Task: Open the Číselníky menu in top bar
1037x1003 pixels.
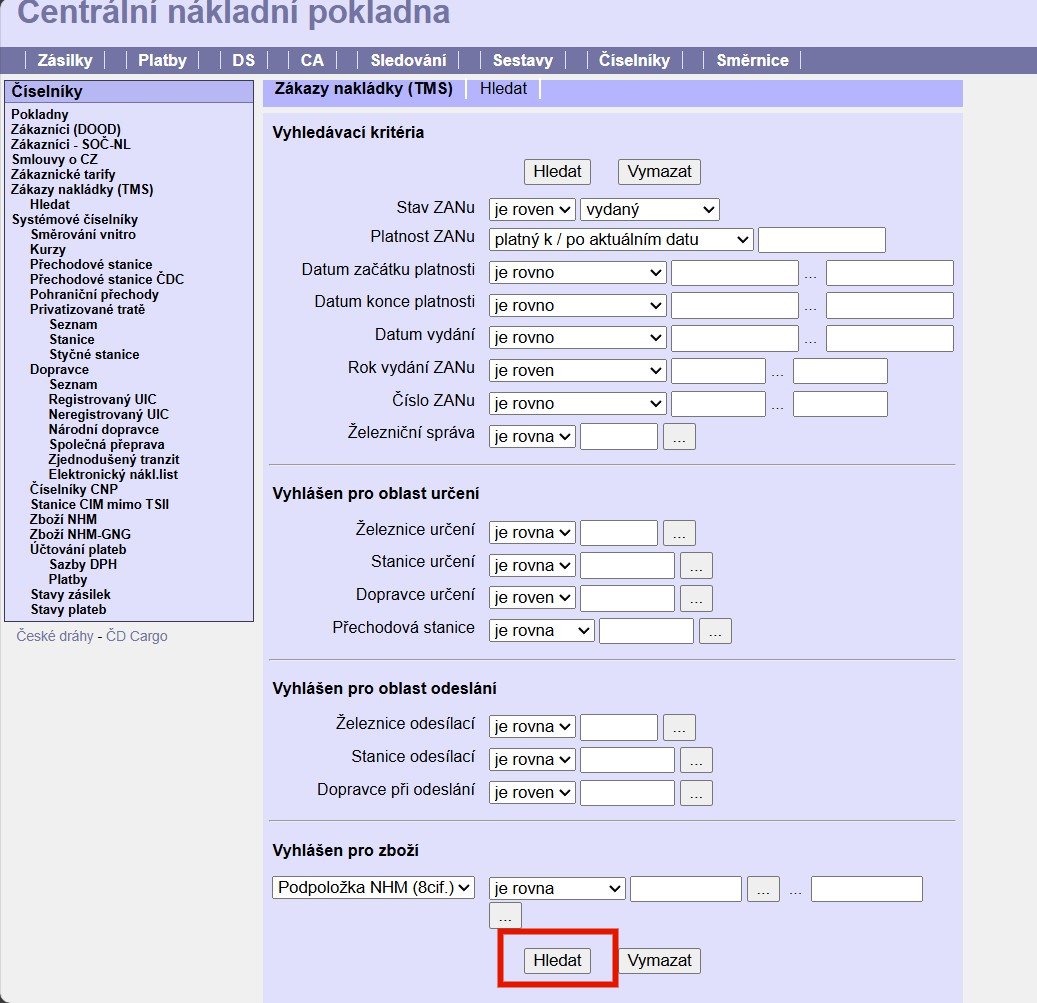Action: (634, 60)
